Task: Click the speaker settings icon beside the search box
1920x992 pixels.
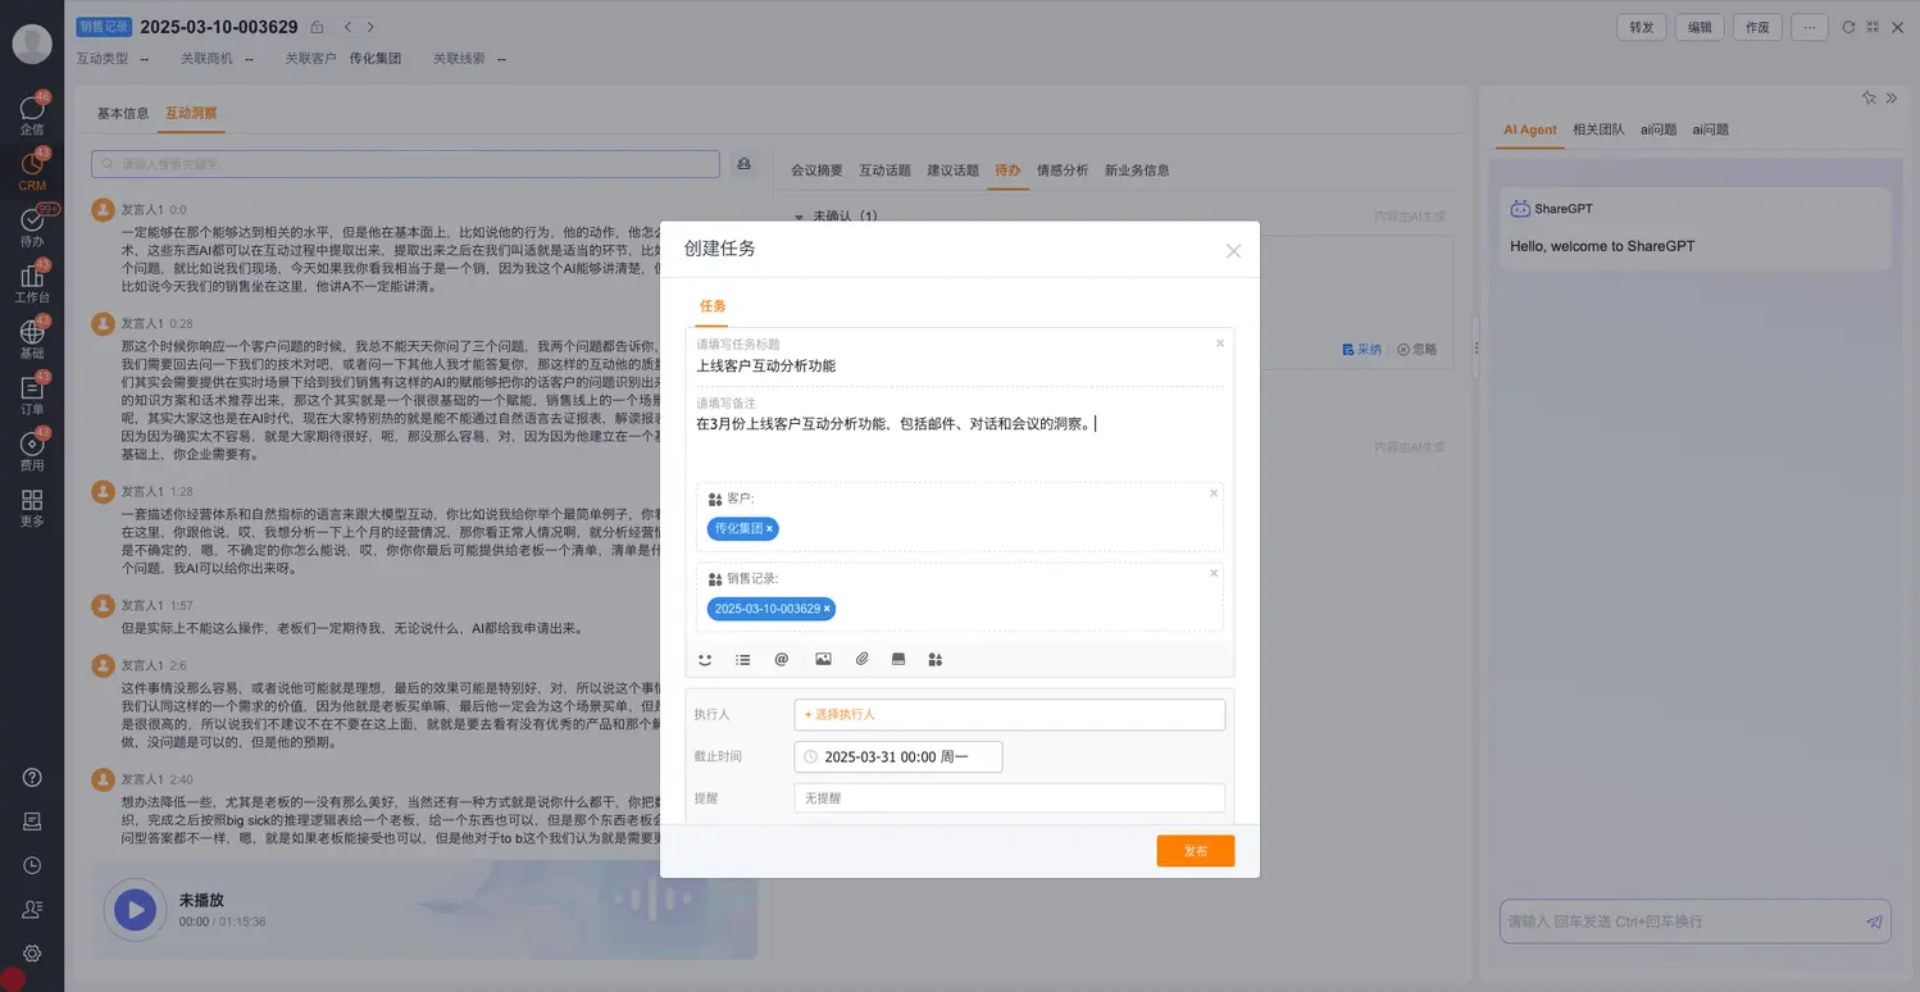Action: tap(744, 164)
